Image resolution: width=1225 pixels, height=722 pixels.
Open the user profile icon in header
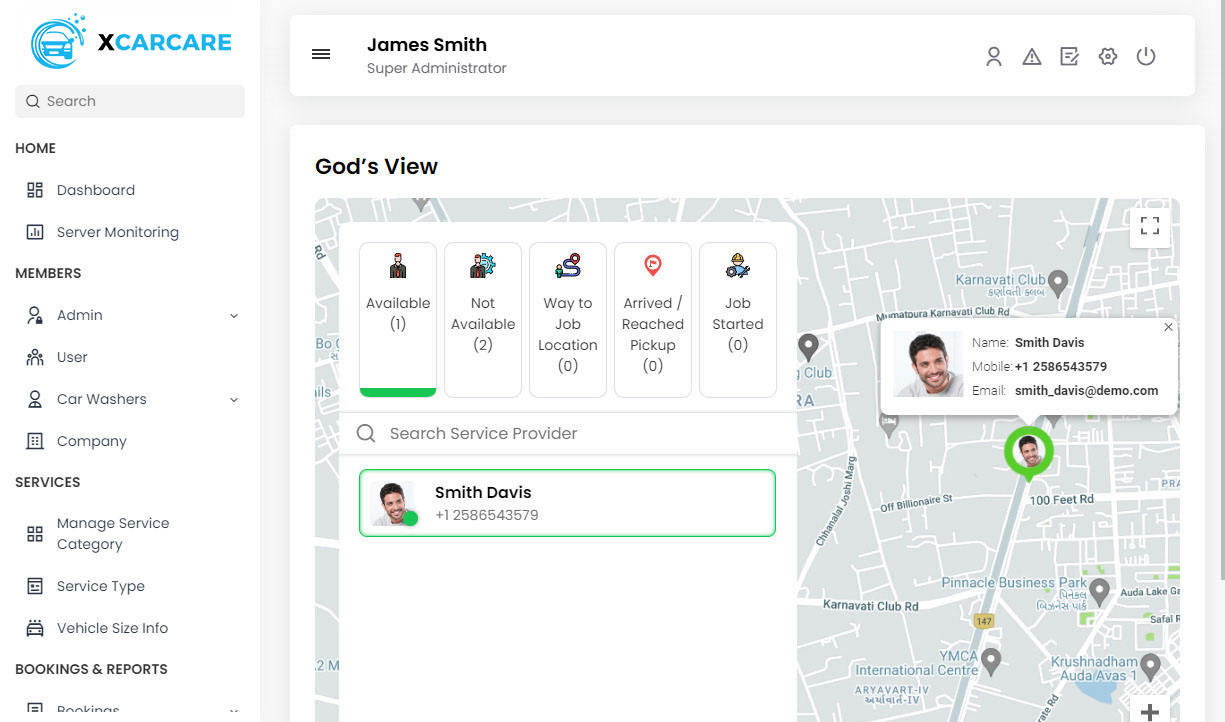tap(993, 57)
